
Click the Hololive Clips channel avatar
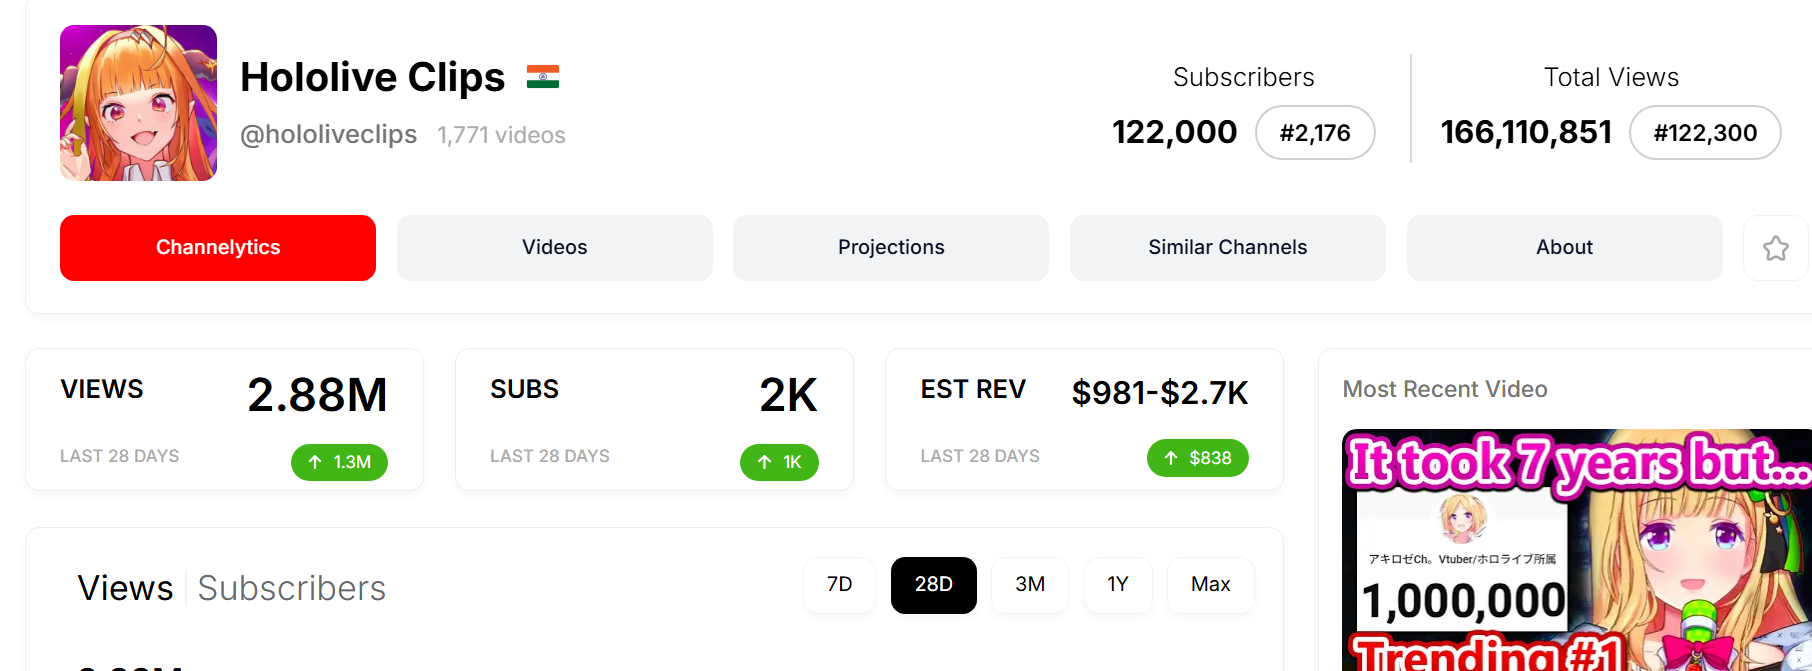point(138,103)
